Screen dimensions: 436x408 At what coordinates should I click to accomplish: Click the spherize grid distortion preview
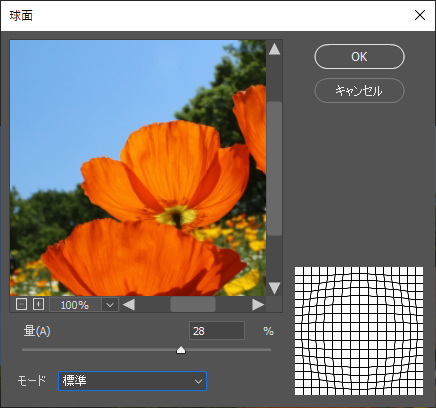click(x=359, y=331)
